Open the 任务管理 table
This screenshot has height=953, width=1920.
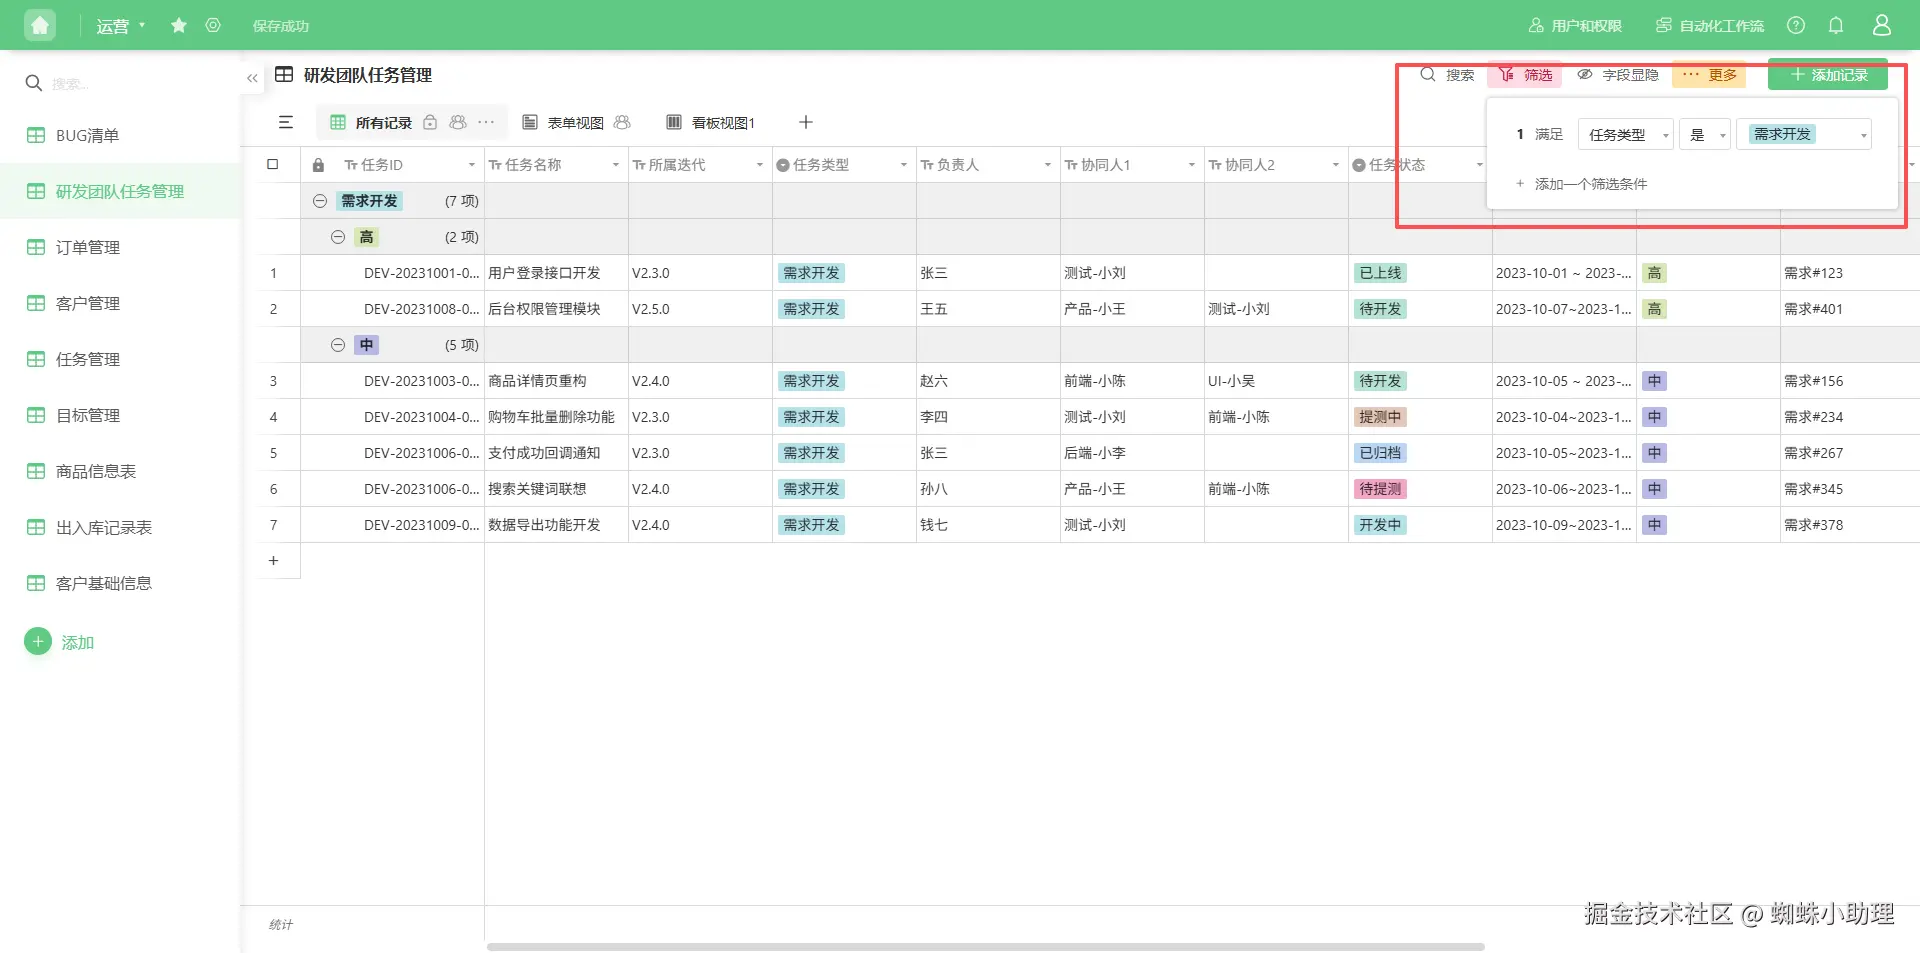coord(120,359)
